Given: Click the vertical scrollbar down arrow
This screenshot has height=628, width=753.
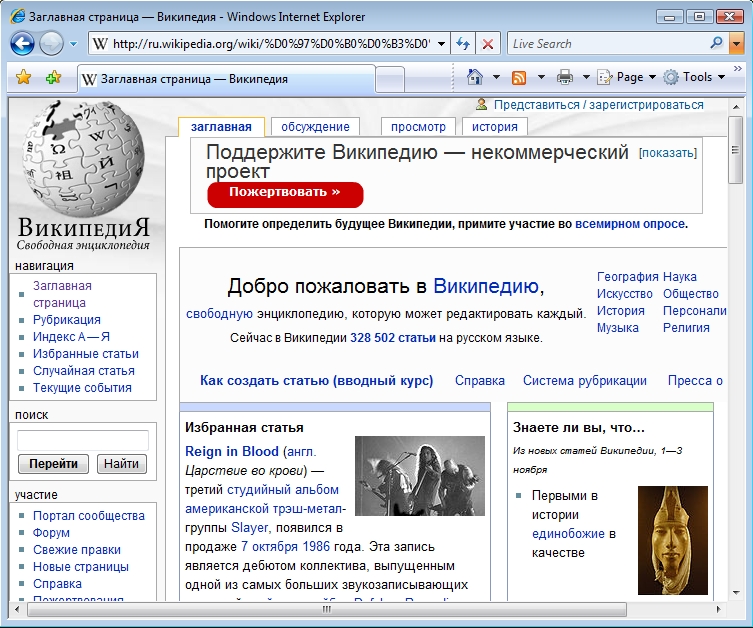Looking at the screenshot, I should pos(736,593).
